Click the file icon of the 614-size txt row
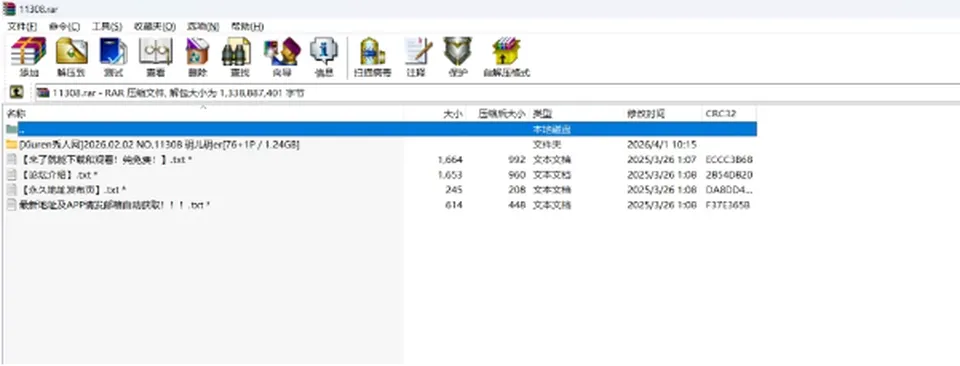The image size is (960, 366). (11, 205)
